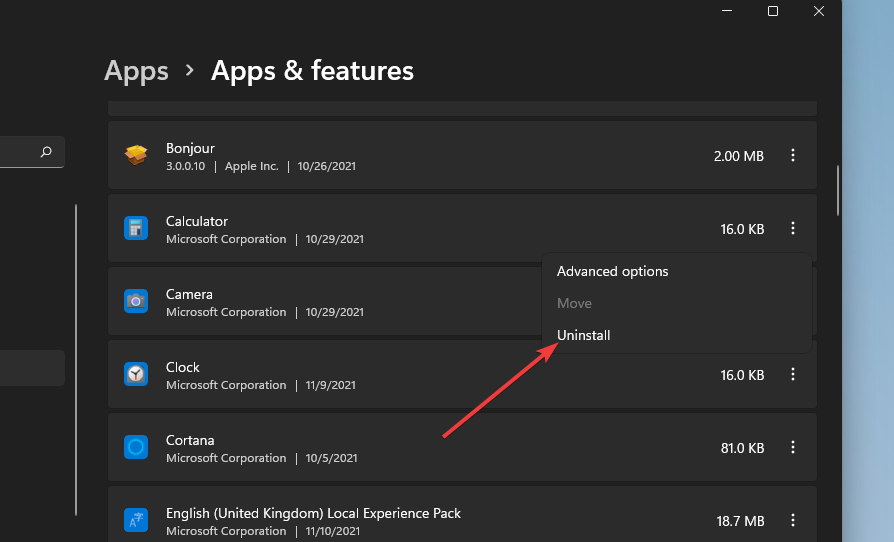Open the three-dot menu for Clock

coord(793,374)
